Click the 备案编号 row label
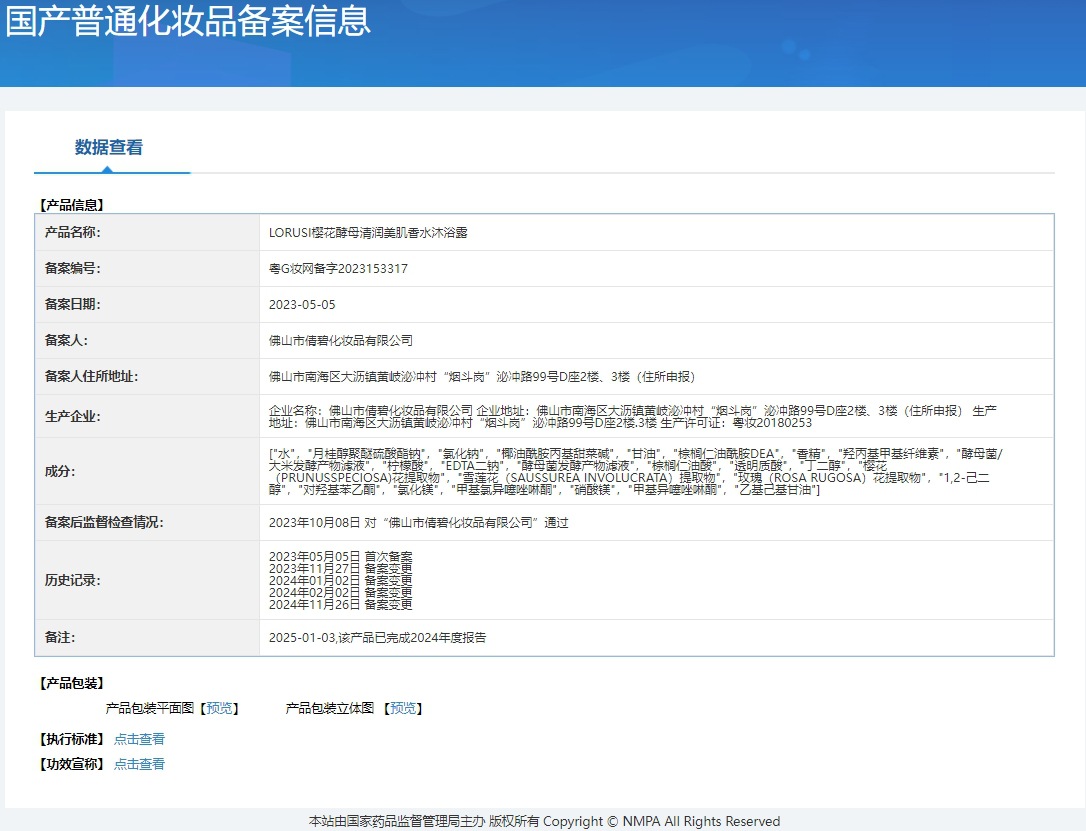 click(x=73, y=269)
